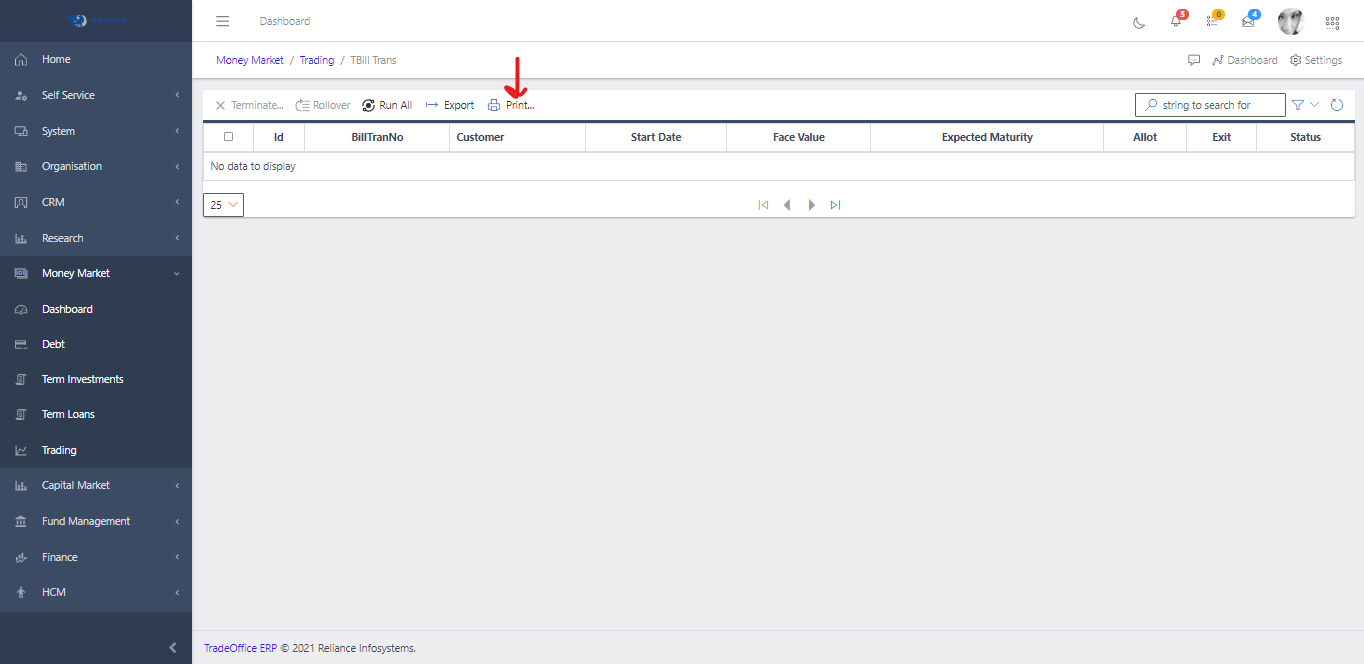Viewport: 1364px width, 664px height.
Task: Toggle dark mode moon icon
Action: (1139, 22)
